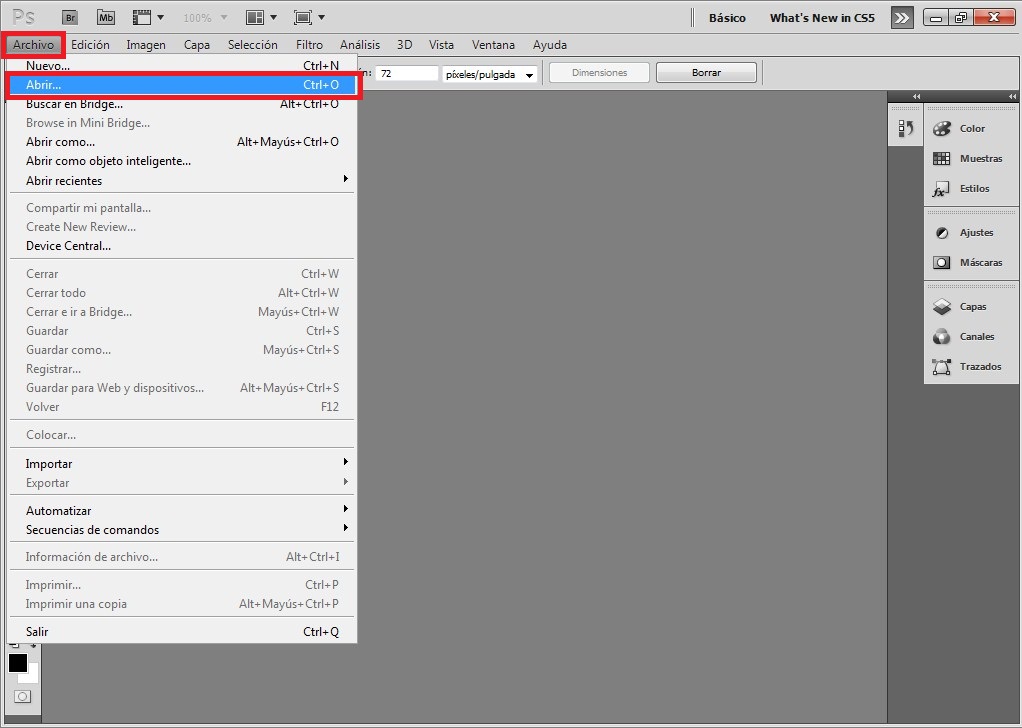
Task: Expand the right panel dock arrows
Action: point(1012,96)
